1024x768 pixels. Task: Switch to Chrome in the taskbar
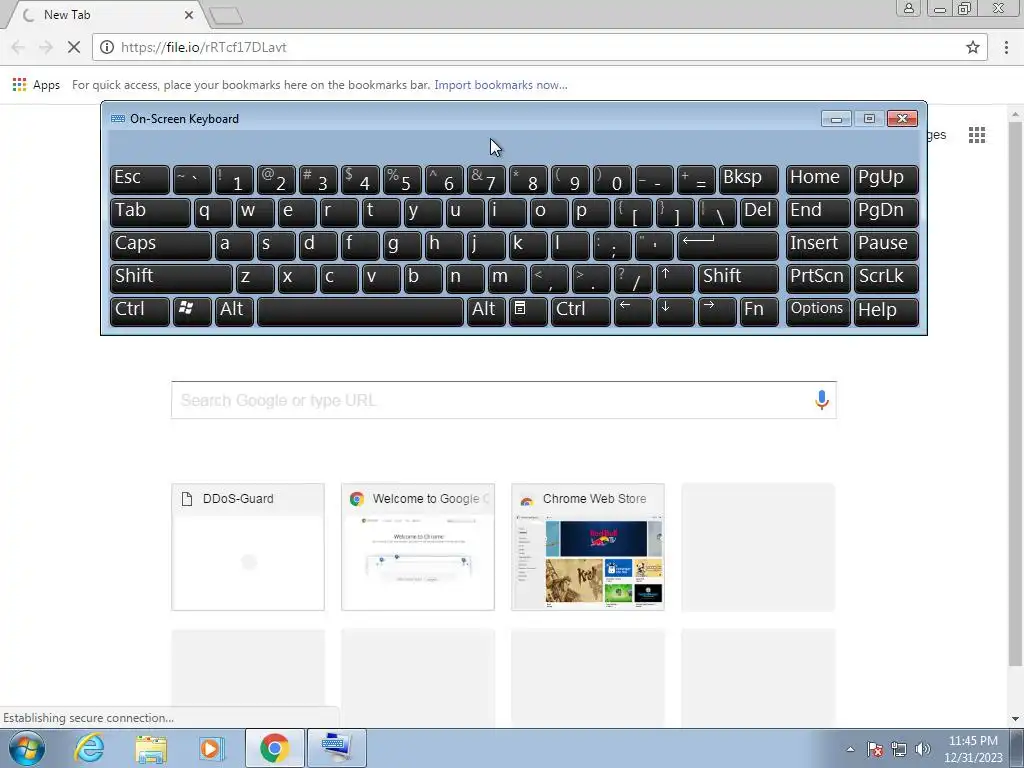pyautogui.click(x=274, y=748)
